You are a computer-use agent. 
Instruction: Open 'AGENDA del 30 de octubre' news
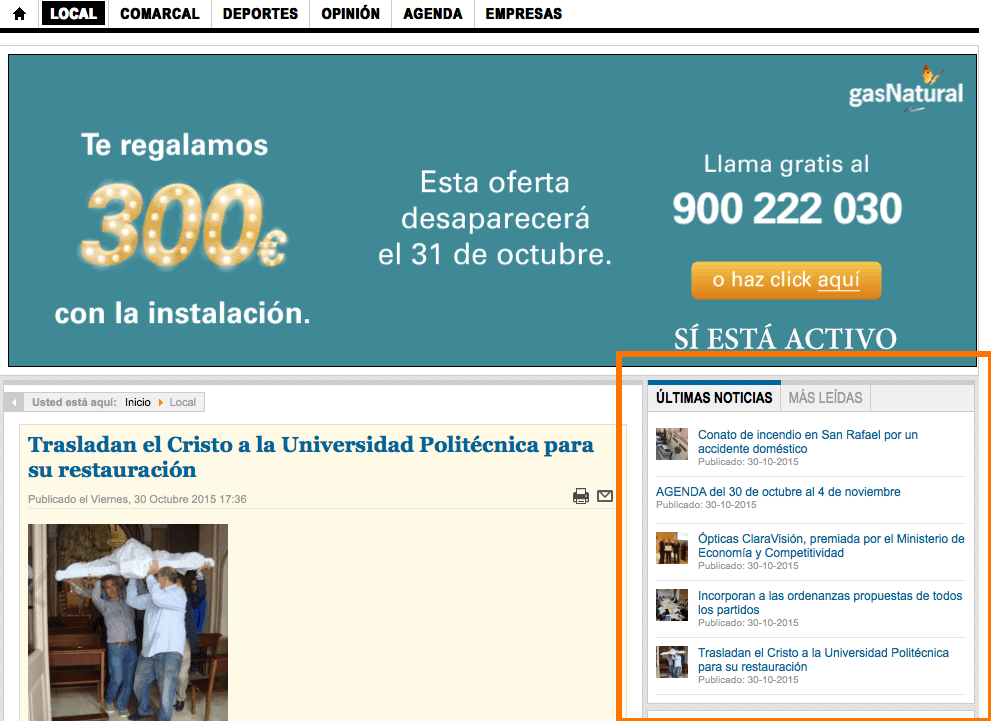point(778,492)
